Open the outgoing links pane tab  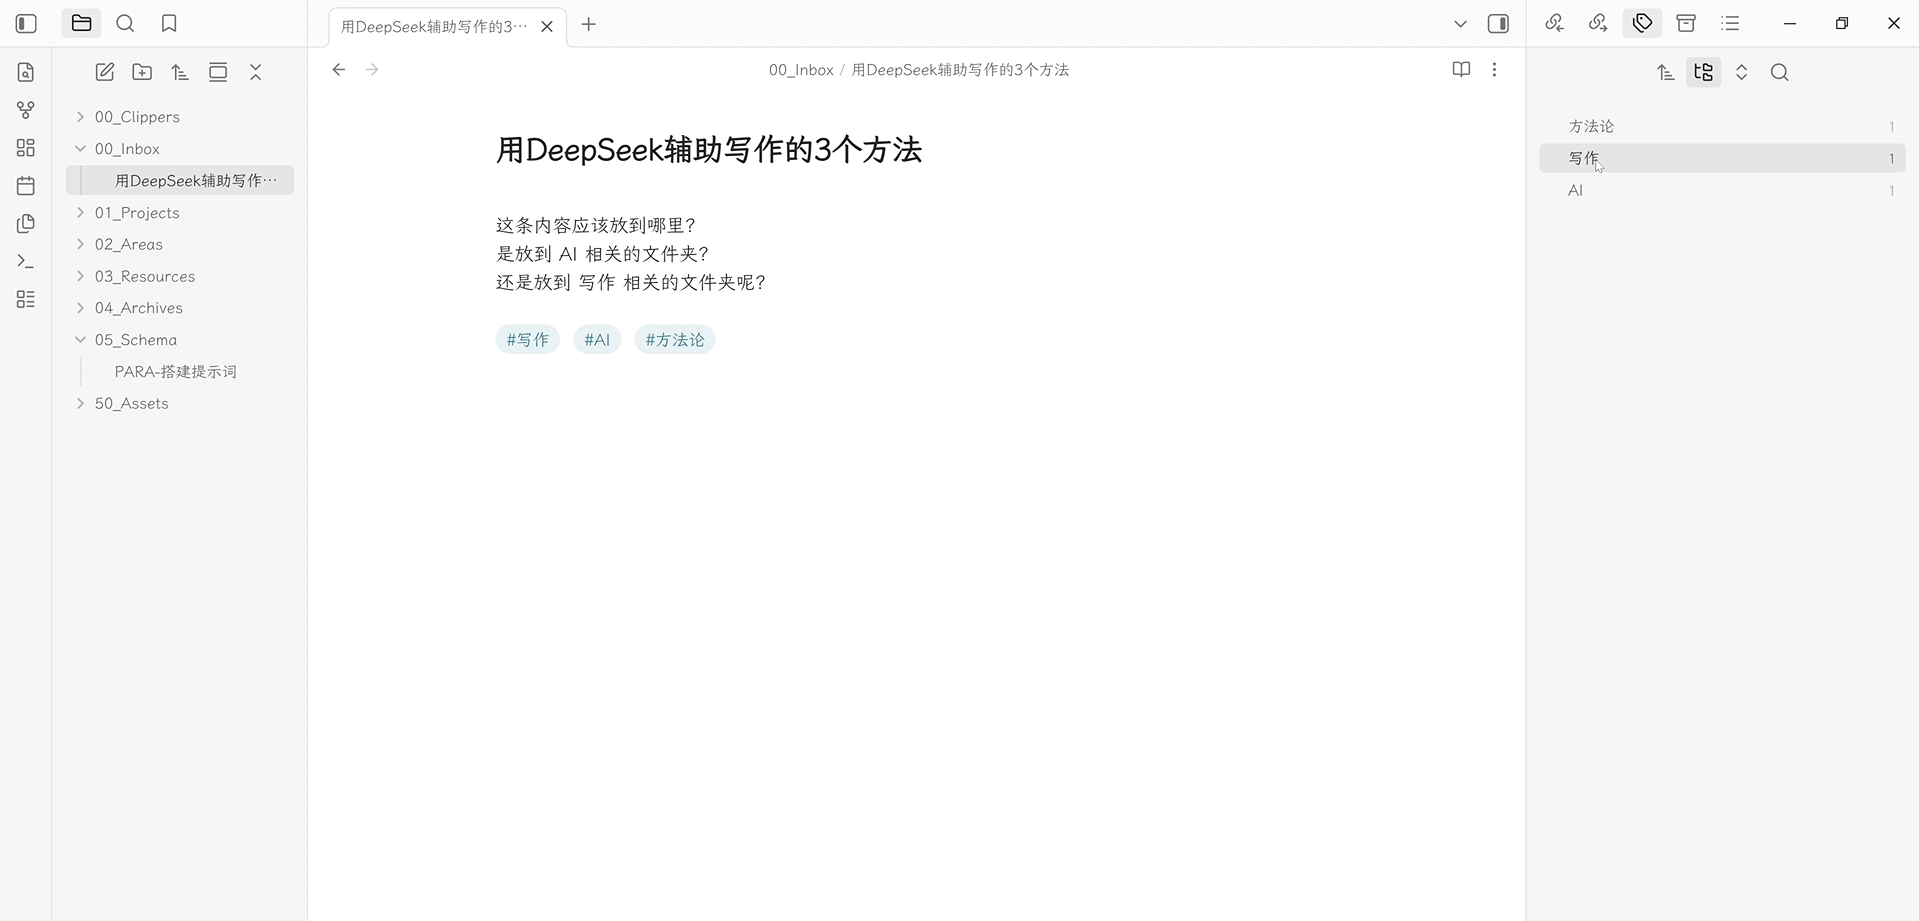pyautogui.click(x=1598, y=23)
